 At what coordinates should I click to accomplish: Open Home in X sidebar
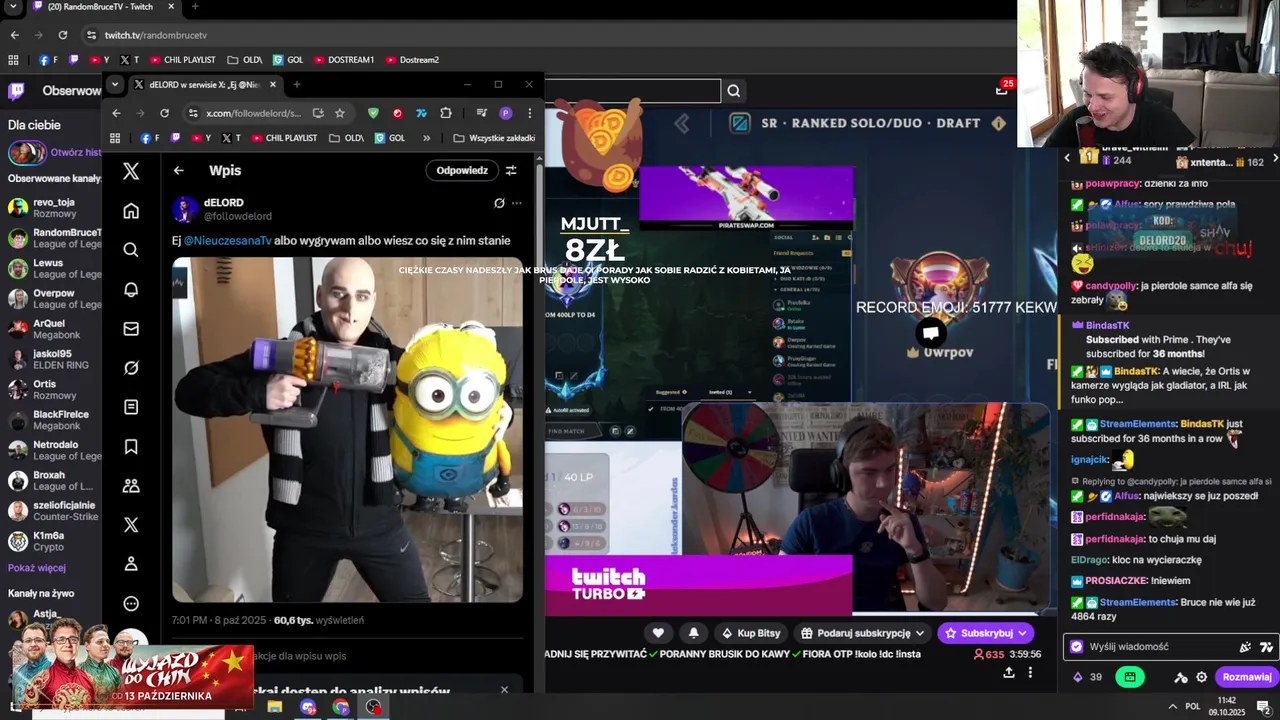click(x=131, y=211)
